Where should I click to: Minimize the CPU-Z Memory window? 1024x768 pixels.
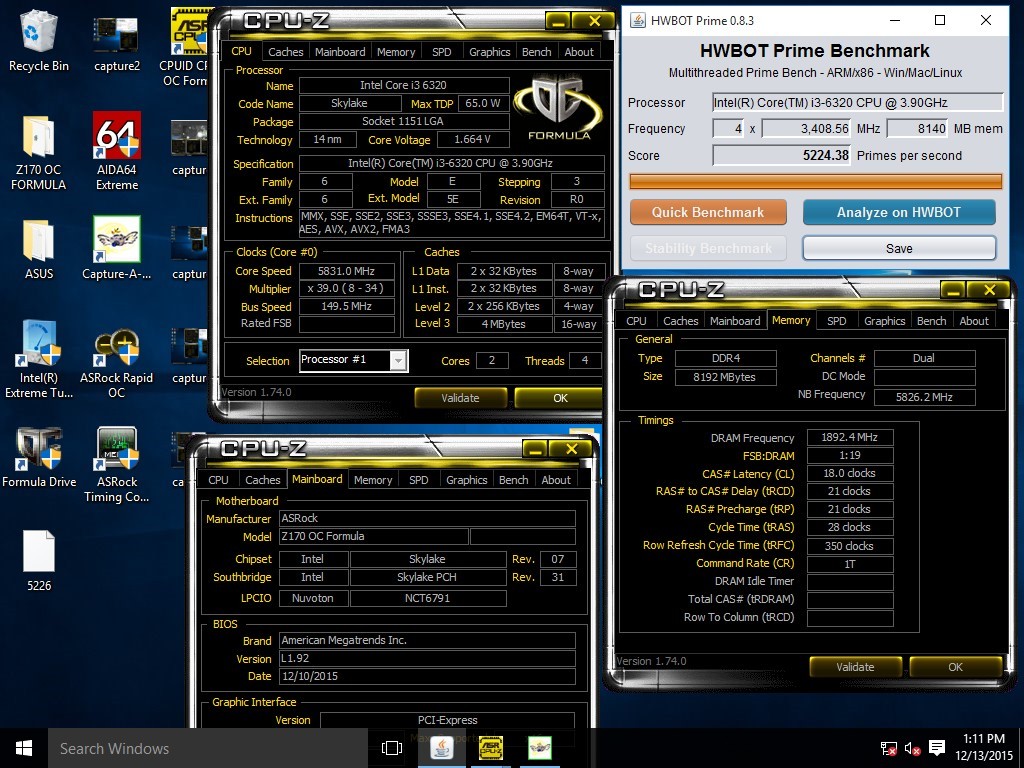click(953, 291)
